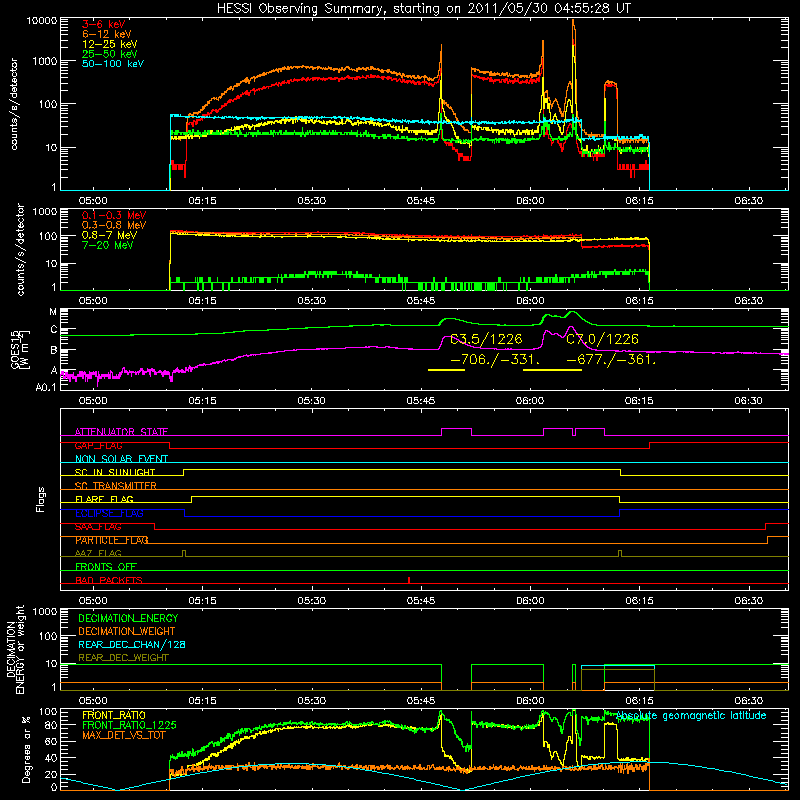Select the 6-12 keV legend label
This screenshot has width=800, height=800.
tap(107, 34)
